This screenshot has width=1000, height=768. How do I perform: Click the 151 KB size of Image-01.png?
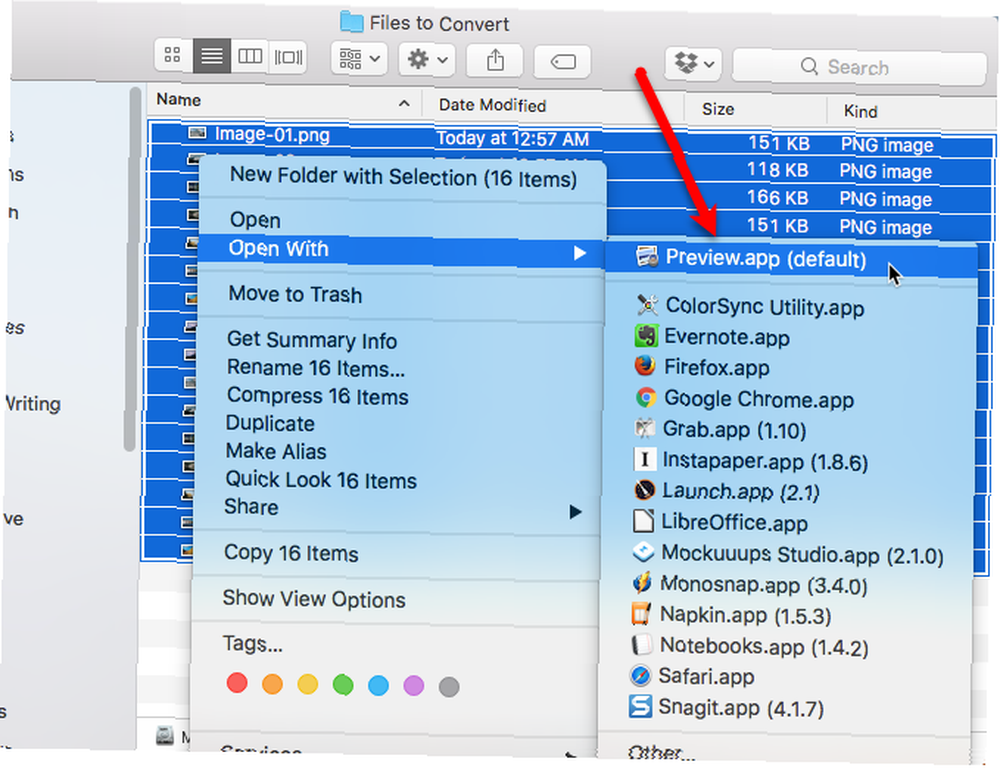778,143
